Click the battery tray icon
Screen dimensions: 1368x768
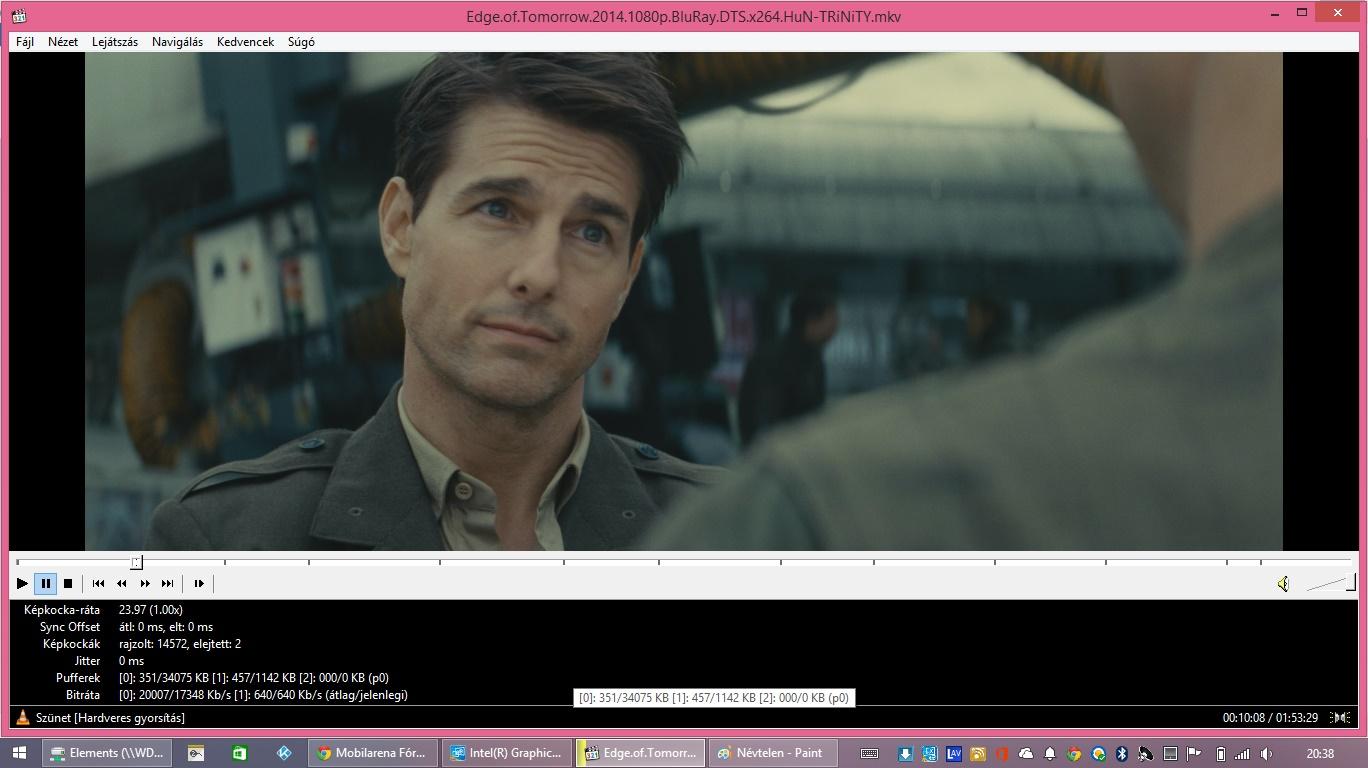click(x=1219, y=754)
